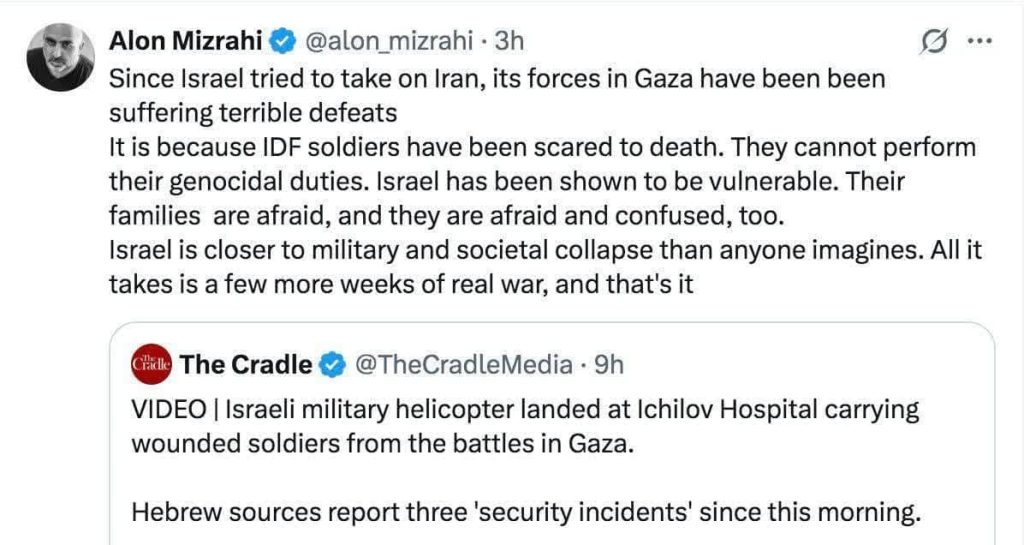Viewport: 1024px width, 545px height.
Task: Click The Cradle red logo avatar
Action: (x=154, y=365)
